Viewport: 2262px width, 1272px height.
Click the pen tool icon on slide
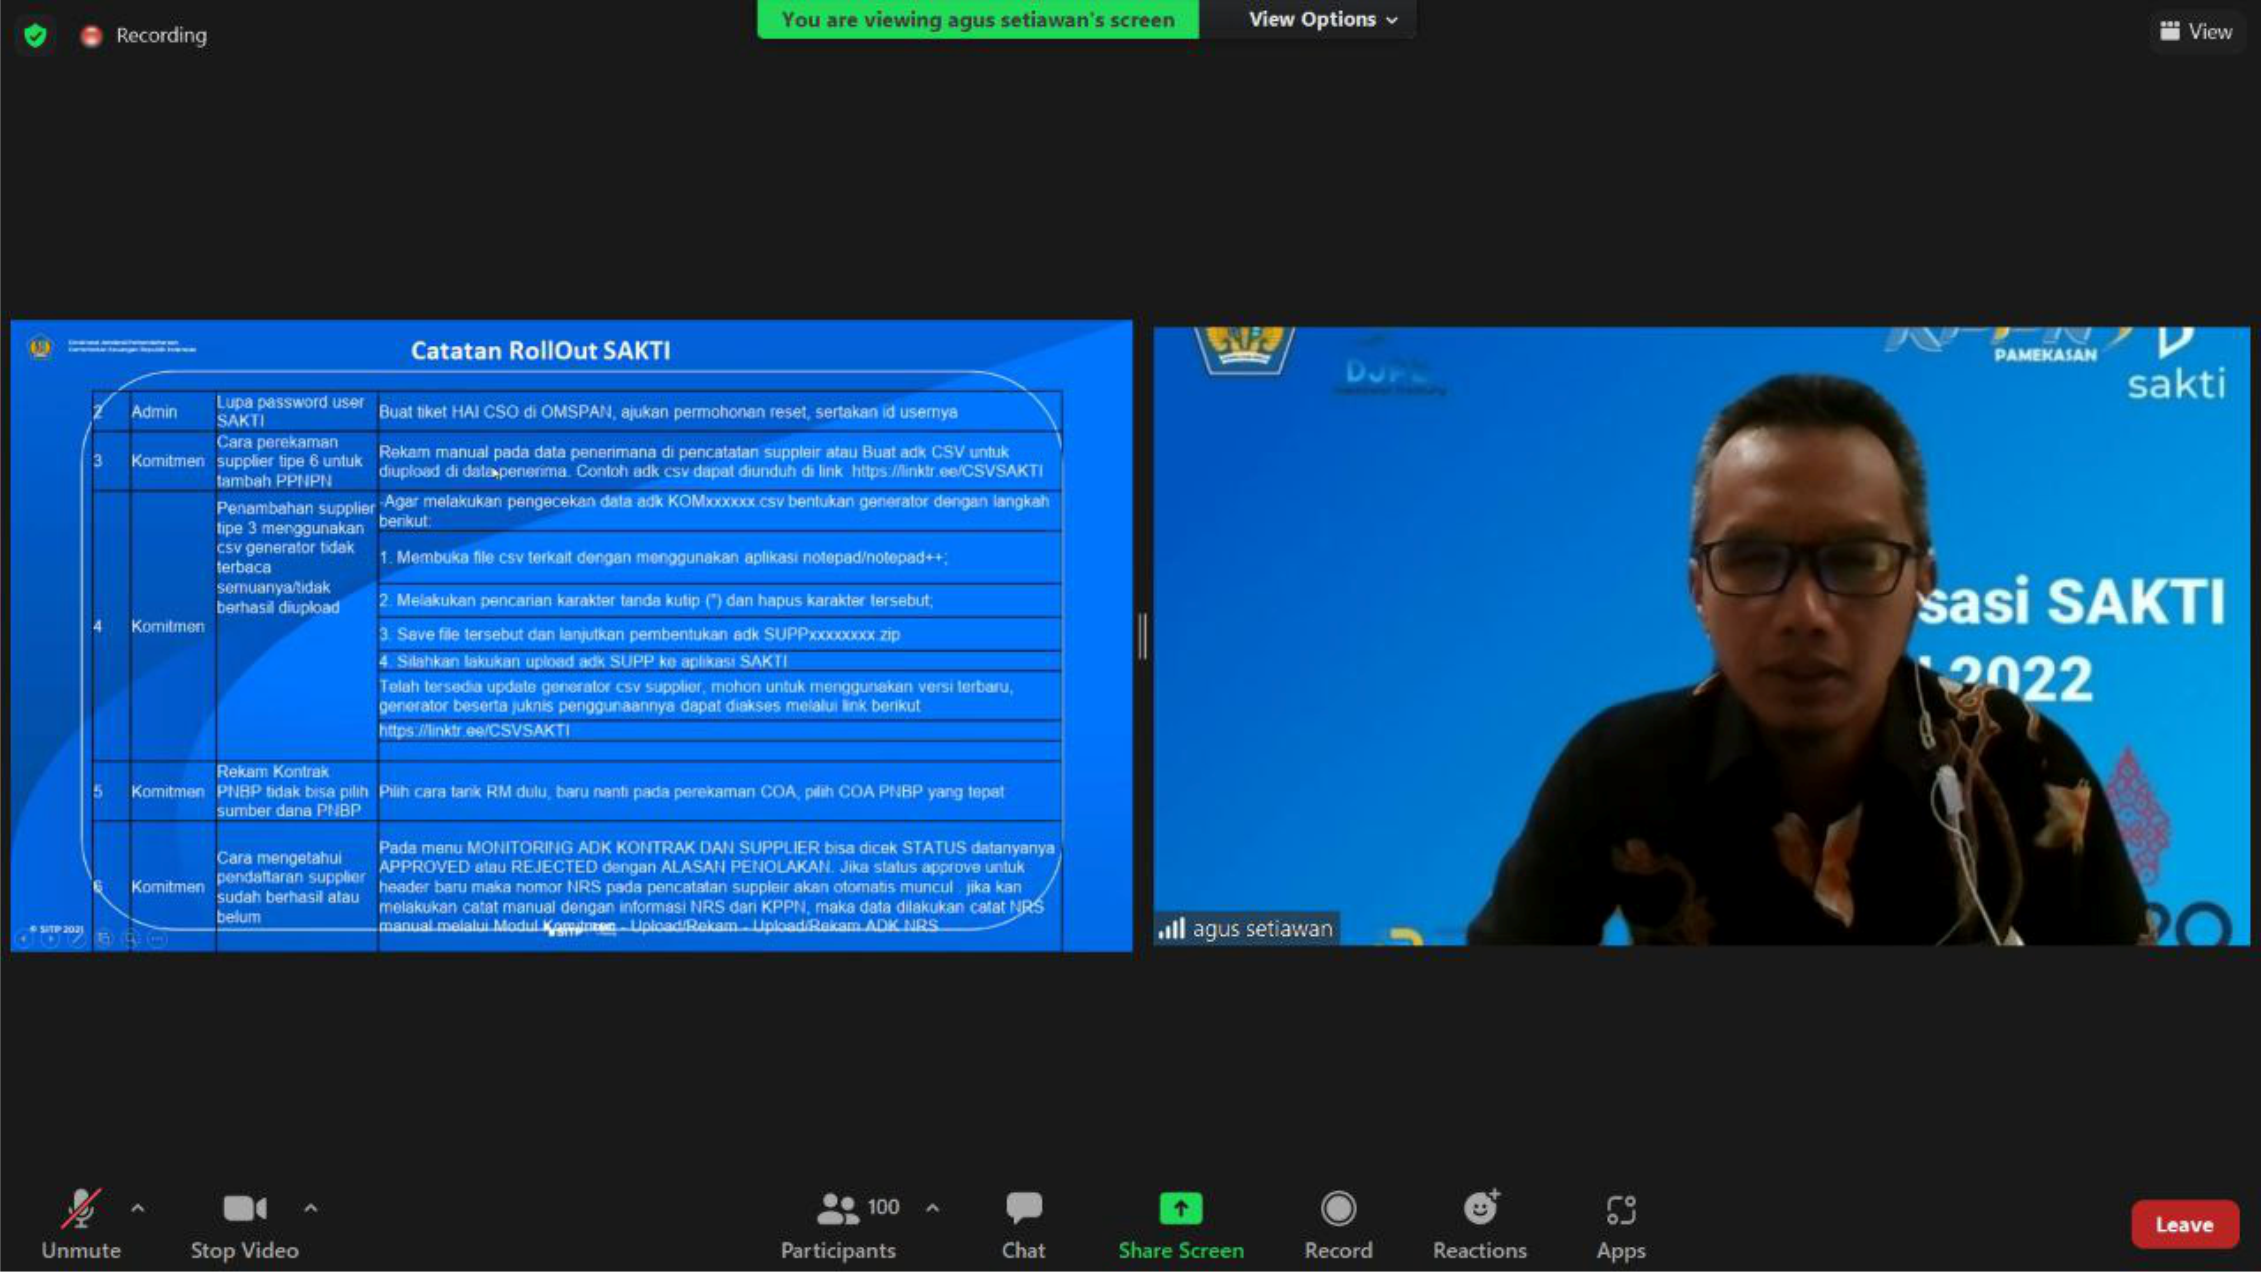77,939
